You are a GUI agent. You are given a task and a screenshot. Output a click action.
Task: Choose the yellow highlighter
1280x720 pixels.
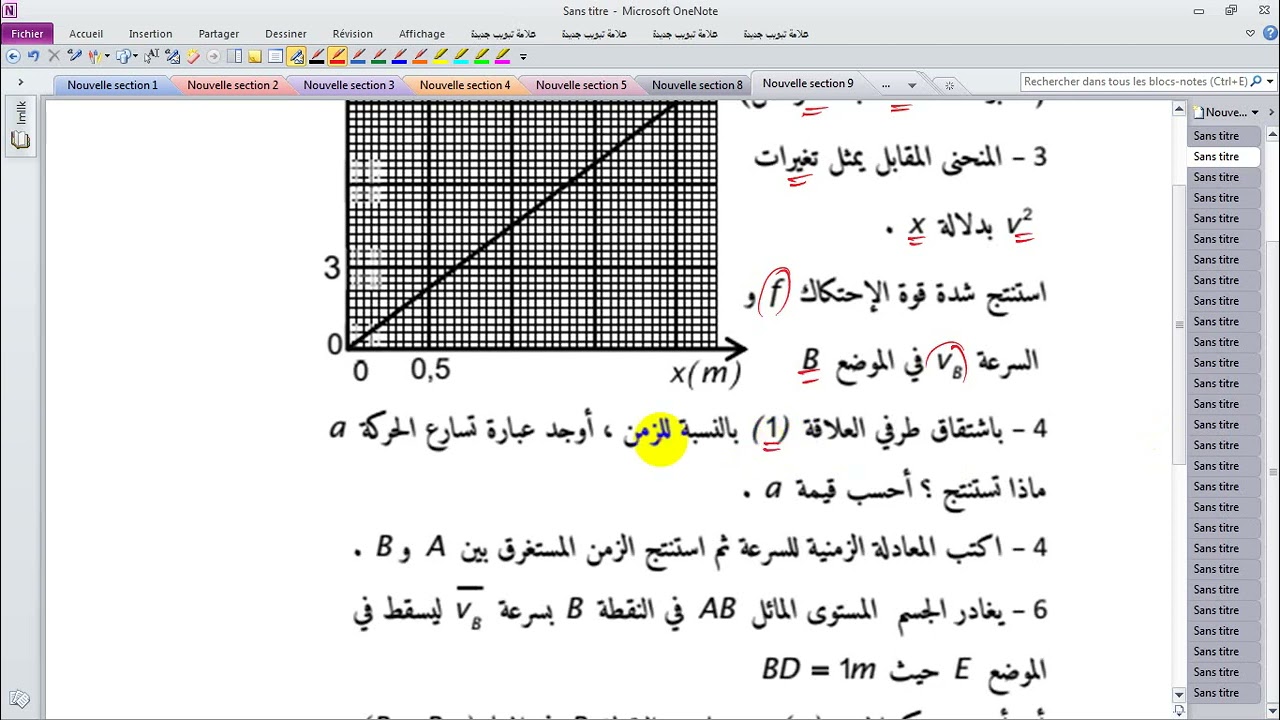[x=441, y=57]
